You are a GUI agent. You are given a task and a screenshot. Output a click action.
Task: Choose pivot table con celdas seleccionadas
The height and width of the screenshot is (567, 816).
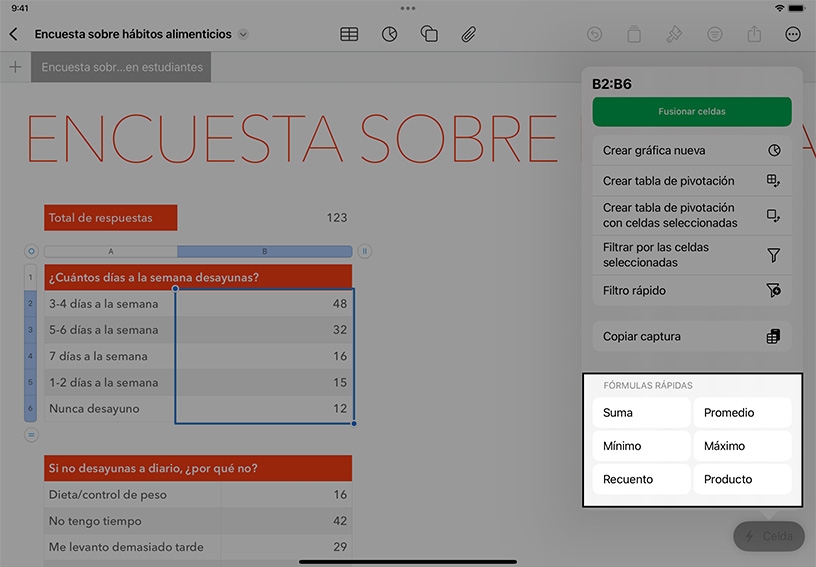pos(692,215)
